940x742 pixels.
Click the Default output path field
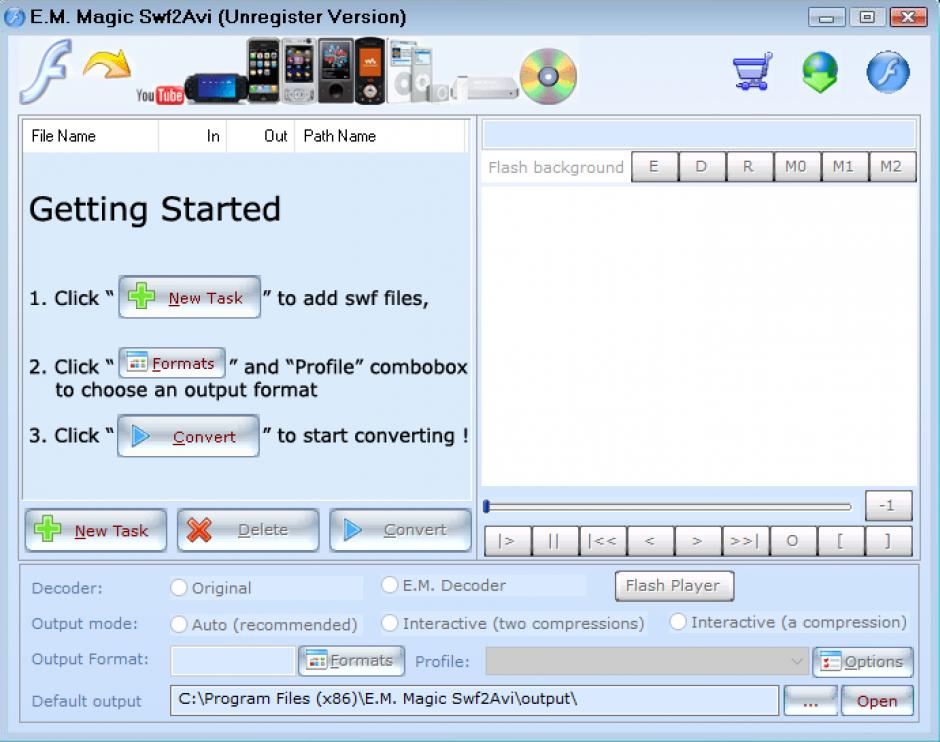(474, 701)
